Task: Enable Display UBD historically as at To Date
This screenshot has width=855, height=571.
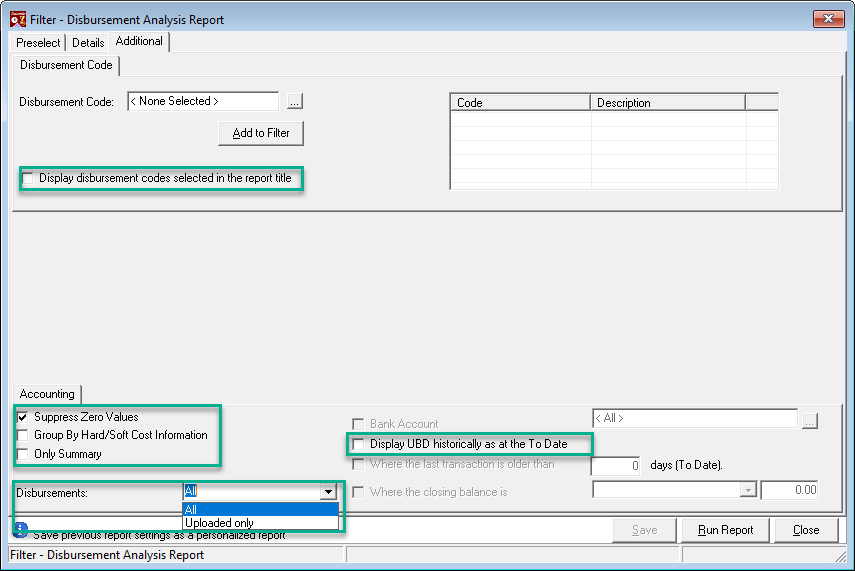Action: 358,444
